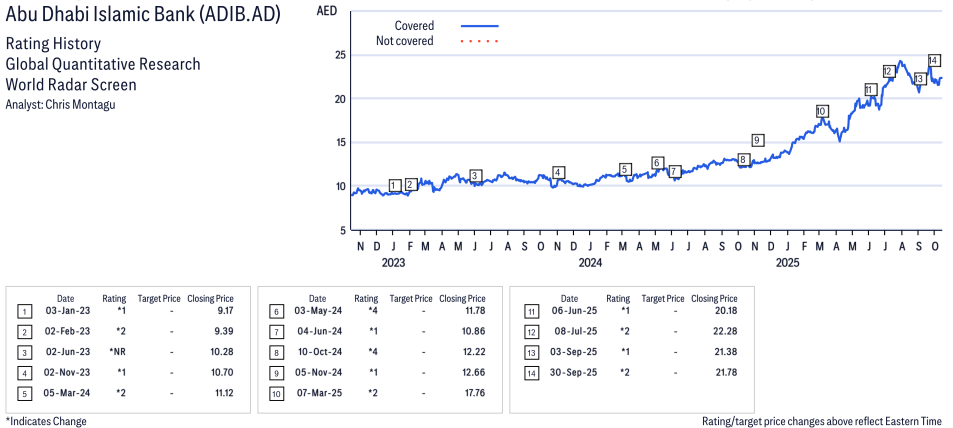This screenshot has height=428, width=953.
Task: Click the blue Covered legend line
Action: 479,26
